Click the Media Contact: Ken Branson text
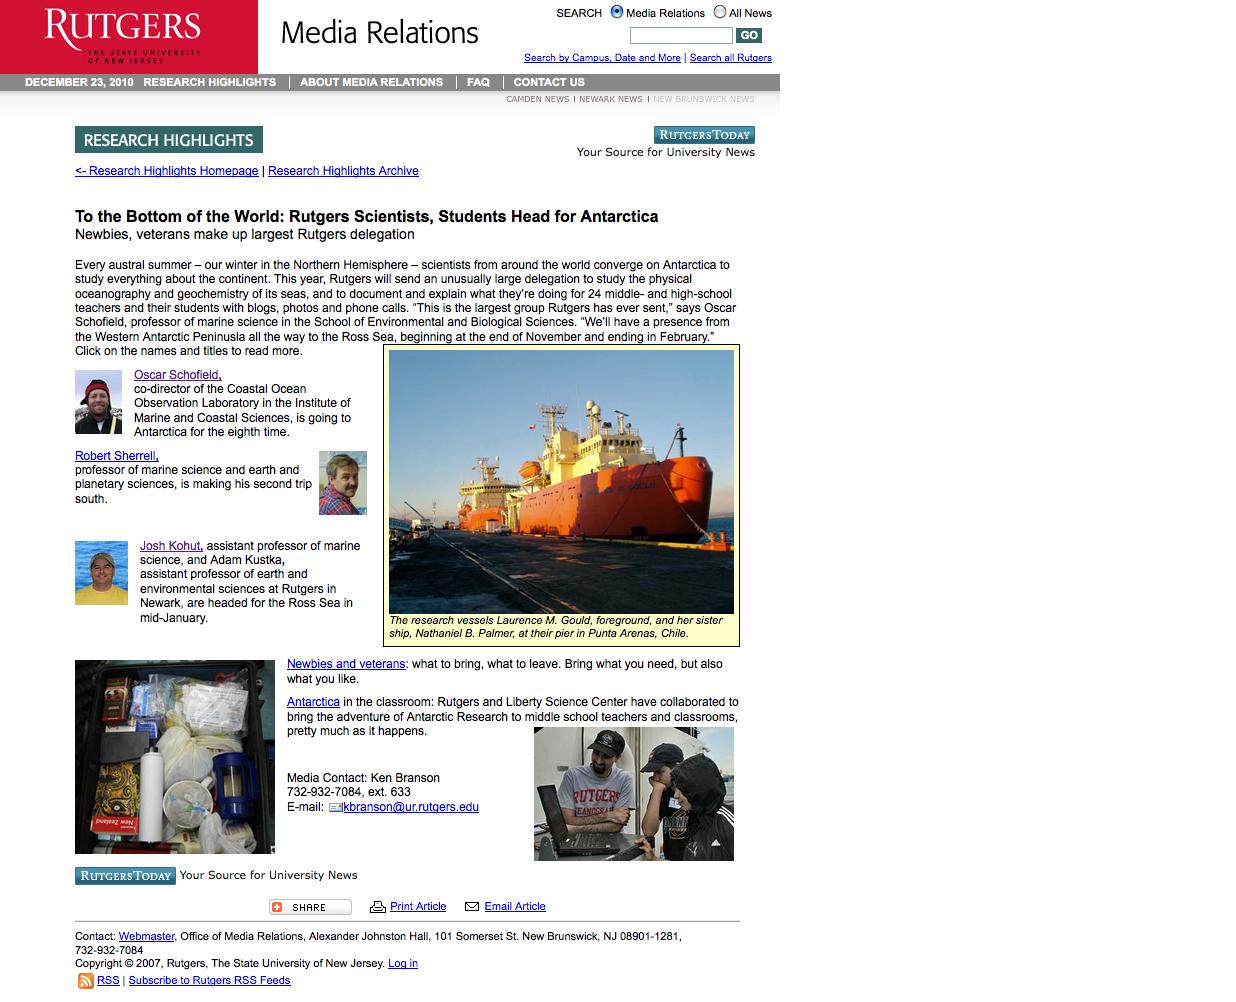The width and height of the screenshot is (1236, 1002). 363,778
